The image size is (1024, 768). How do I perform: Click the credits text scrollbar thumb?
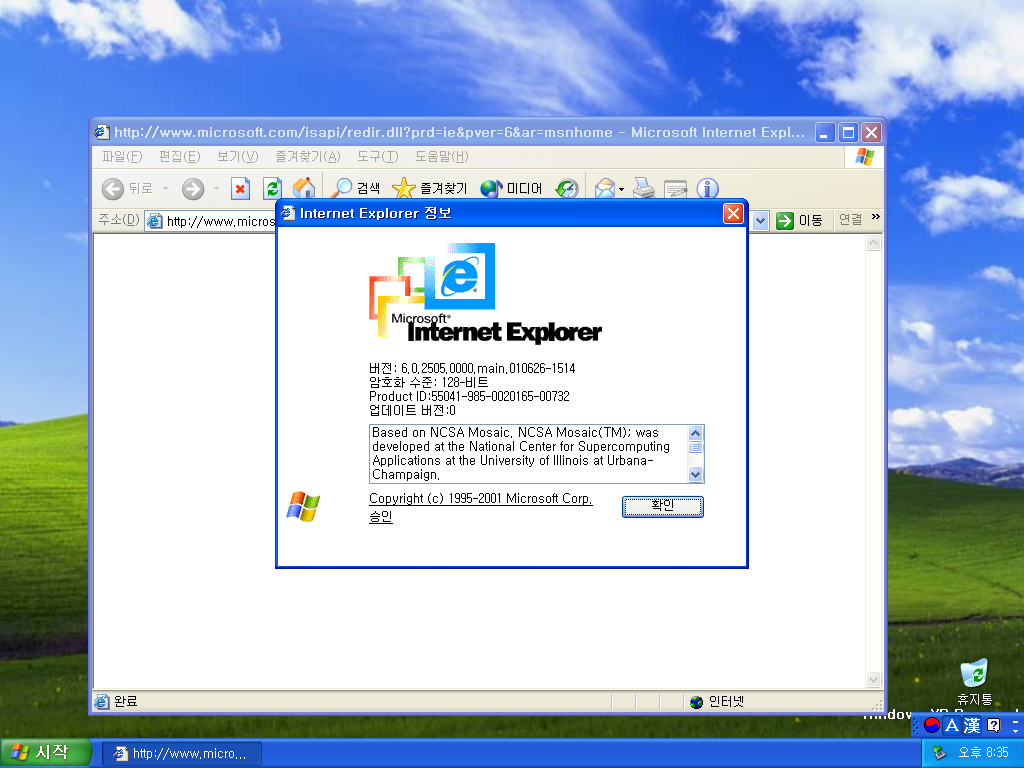click(x=696, y=447)
